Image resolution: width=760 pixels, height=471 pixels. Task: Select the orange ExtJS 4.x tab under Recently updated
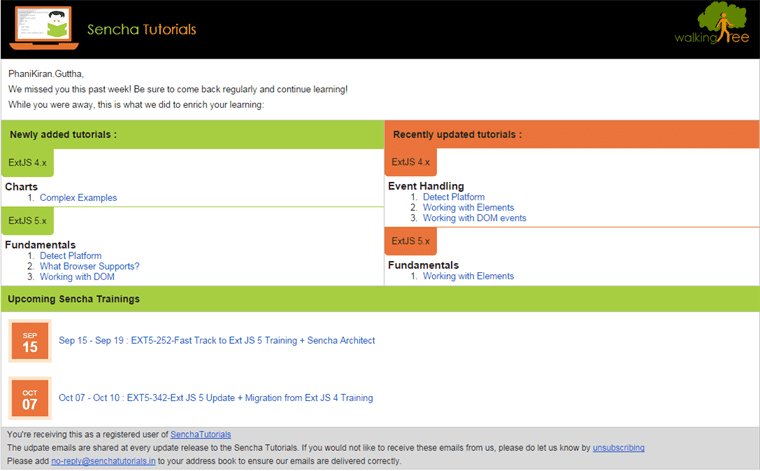pyautogui.click(x=411, y=162)
